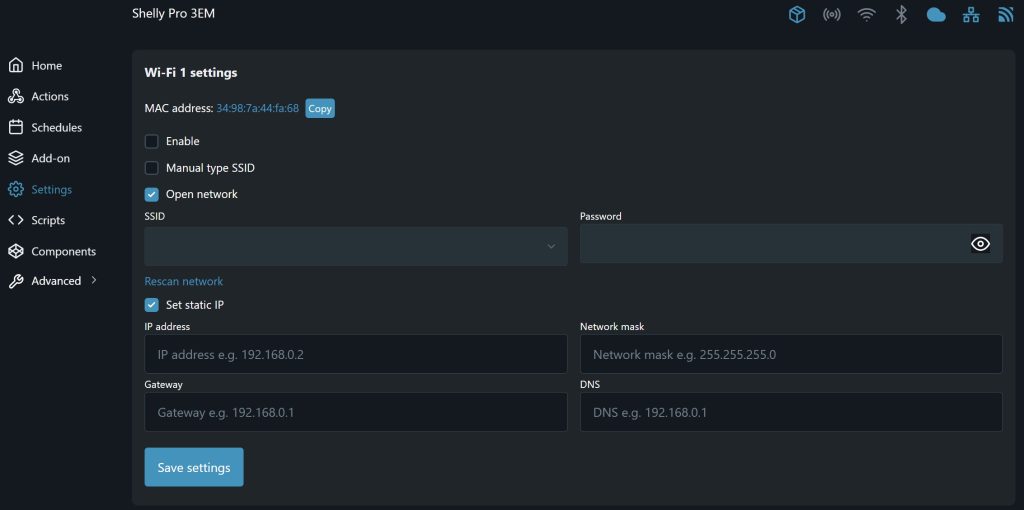This screenshot has height=510, width=1024.
Task: Open the Scripts page in sidebar
Action: [x=47, y=220]
